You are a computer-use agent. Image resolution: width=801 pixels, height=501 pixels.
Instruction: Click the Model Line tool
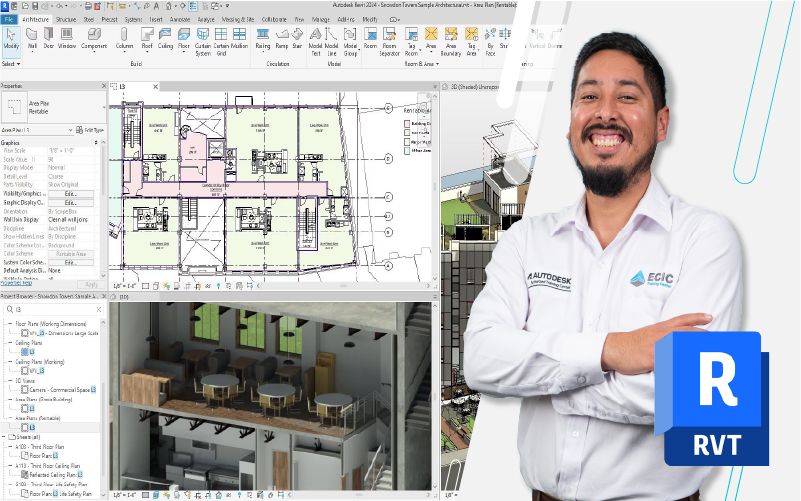(x=332, y=42)
